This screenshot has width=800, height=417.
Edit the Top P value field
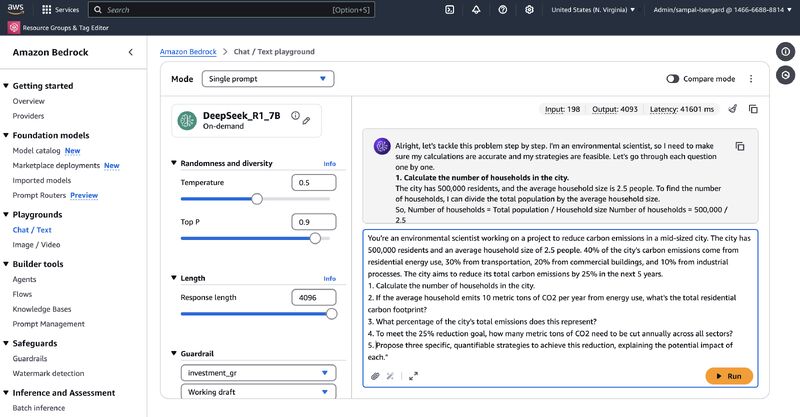click(x=314, y=222)
